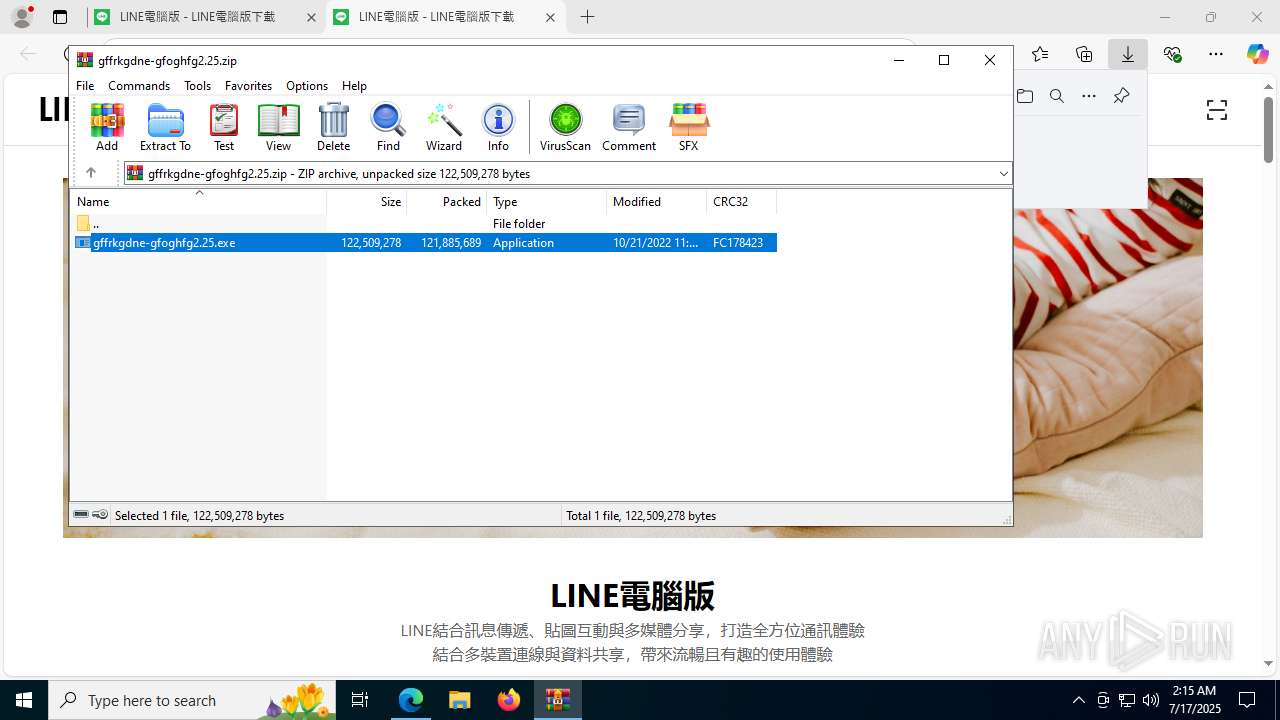Open downloads folder icon in flyout
Image resolution: width=1280 pixels, height=720 pixels.
click(x=1025, y=96)
